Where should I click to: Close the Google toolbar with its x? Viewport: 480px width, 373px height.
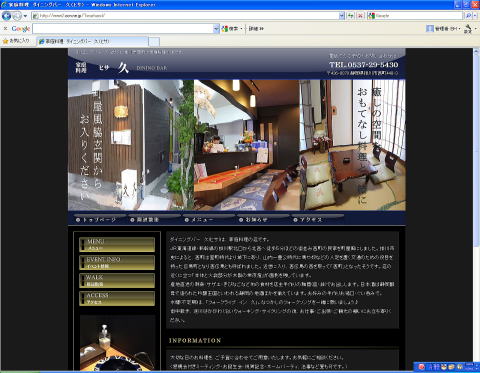click(5, 29)
